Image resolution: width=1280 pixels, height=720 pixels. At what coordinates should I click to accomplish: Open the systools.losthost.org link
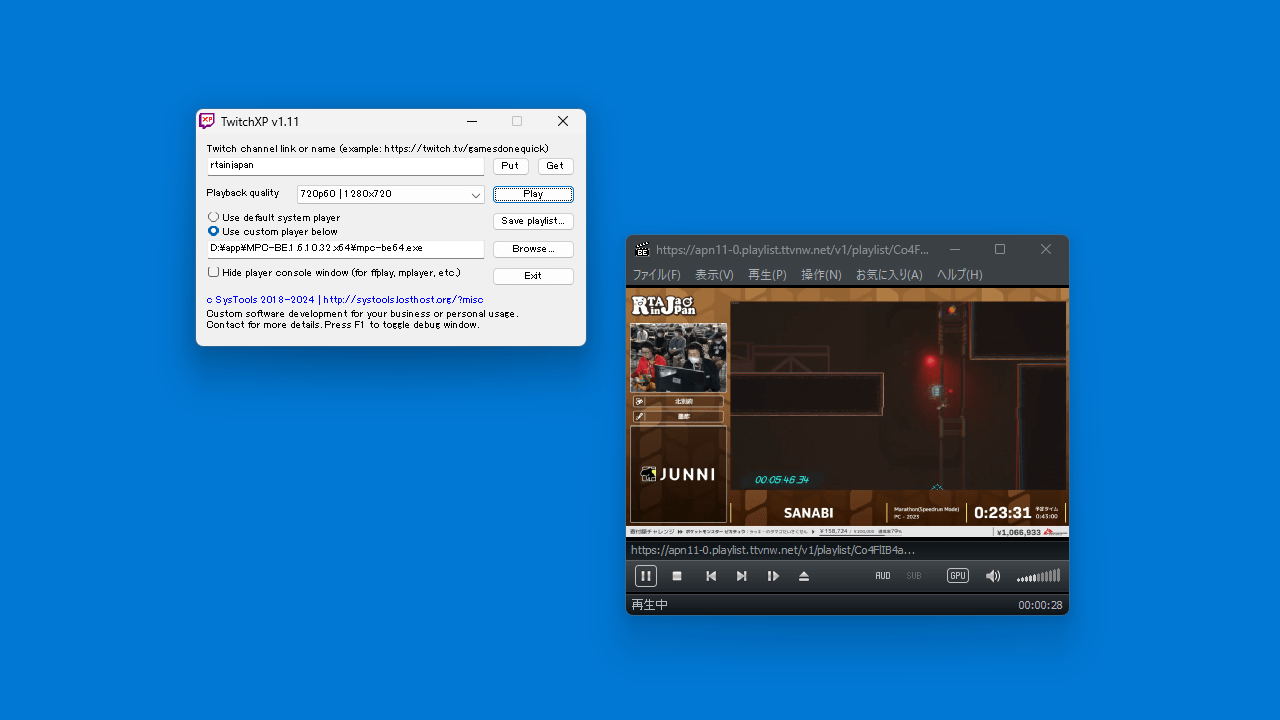[403, 299]
